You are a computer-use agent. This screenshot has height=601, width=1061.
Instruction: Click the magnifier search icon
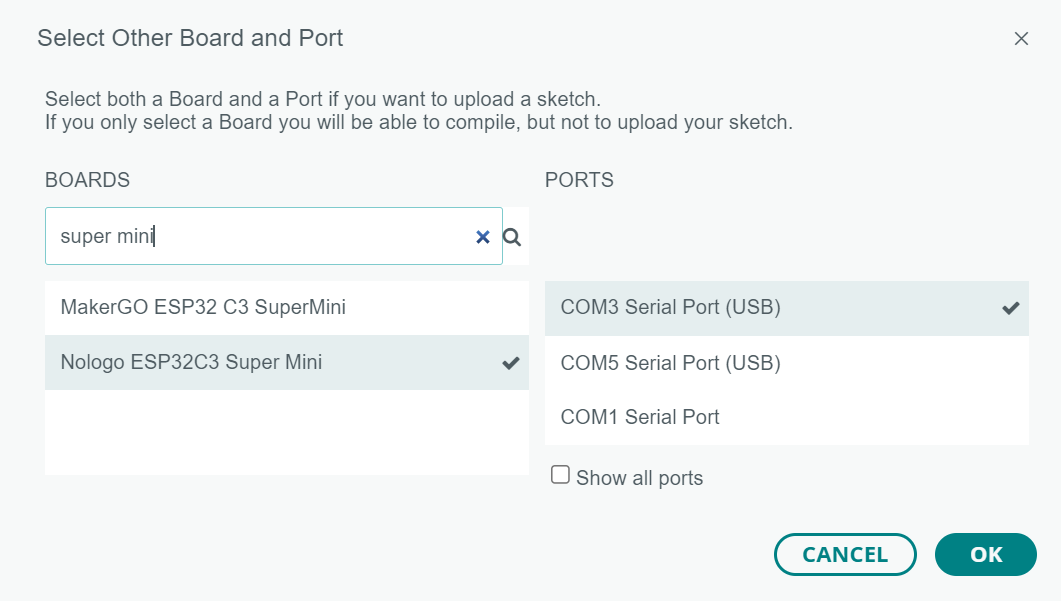pos(512,237)
